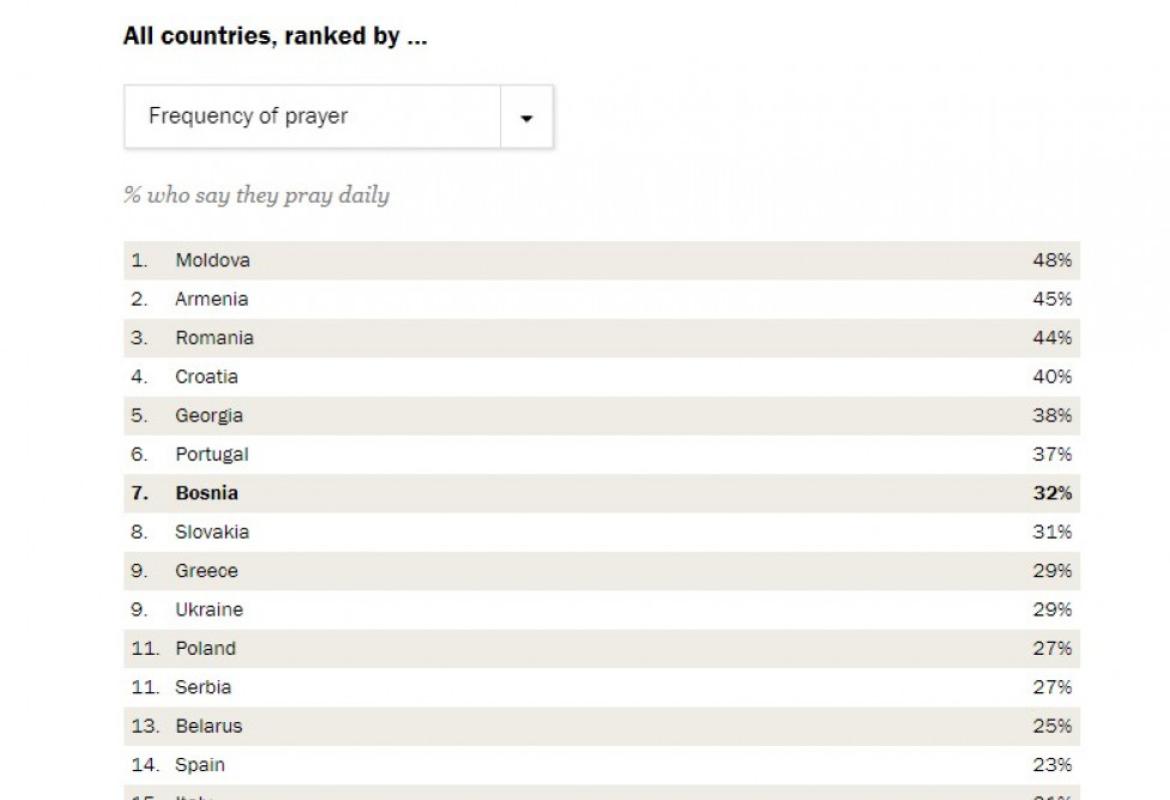Click the "All countries, ranked by" heading
This screenshot has width=1170, height=800.
pyautogui.click(x=275, y=37)
